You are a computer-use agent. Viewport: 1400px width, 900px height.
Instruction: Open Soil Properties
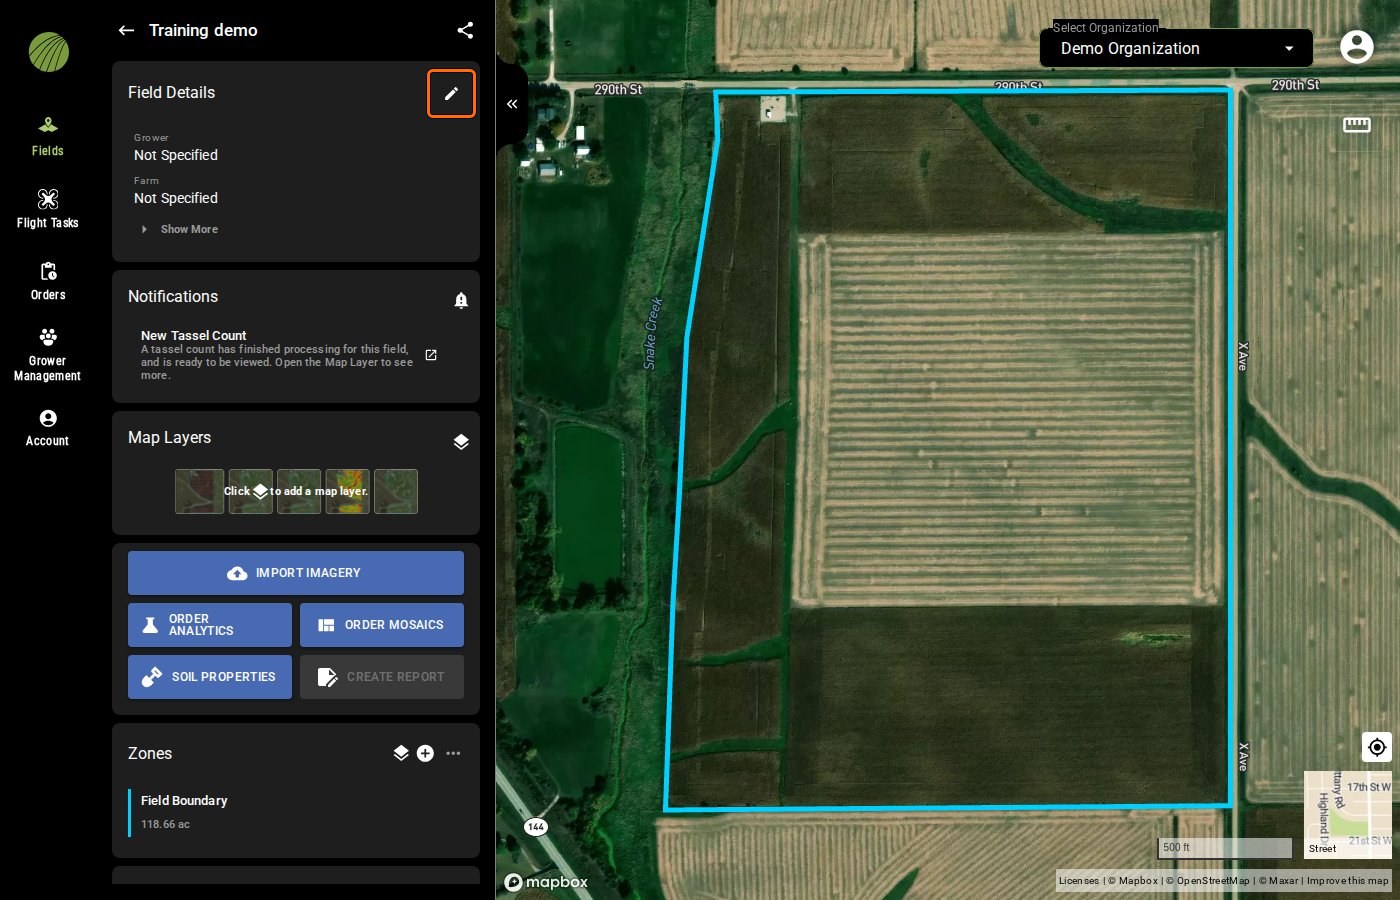click(210, 677)
